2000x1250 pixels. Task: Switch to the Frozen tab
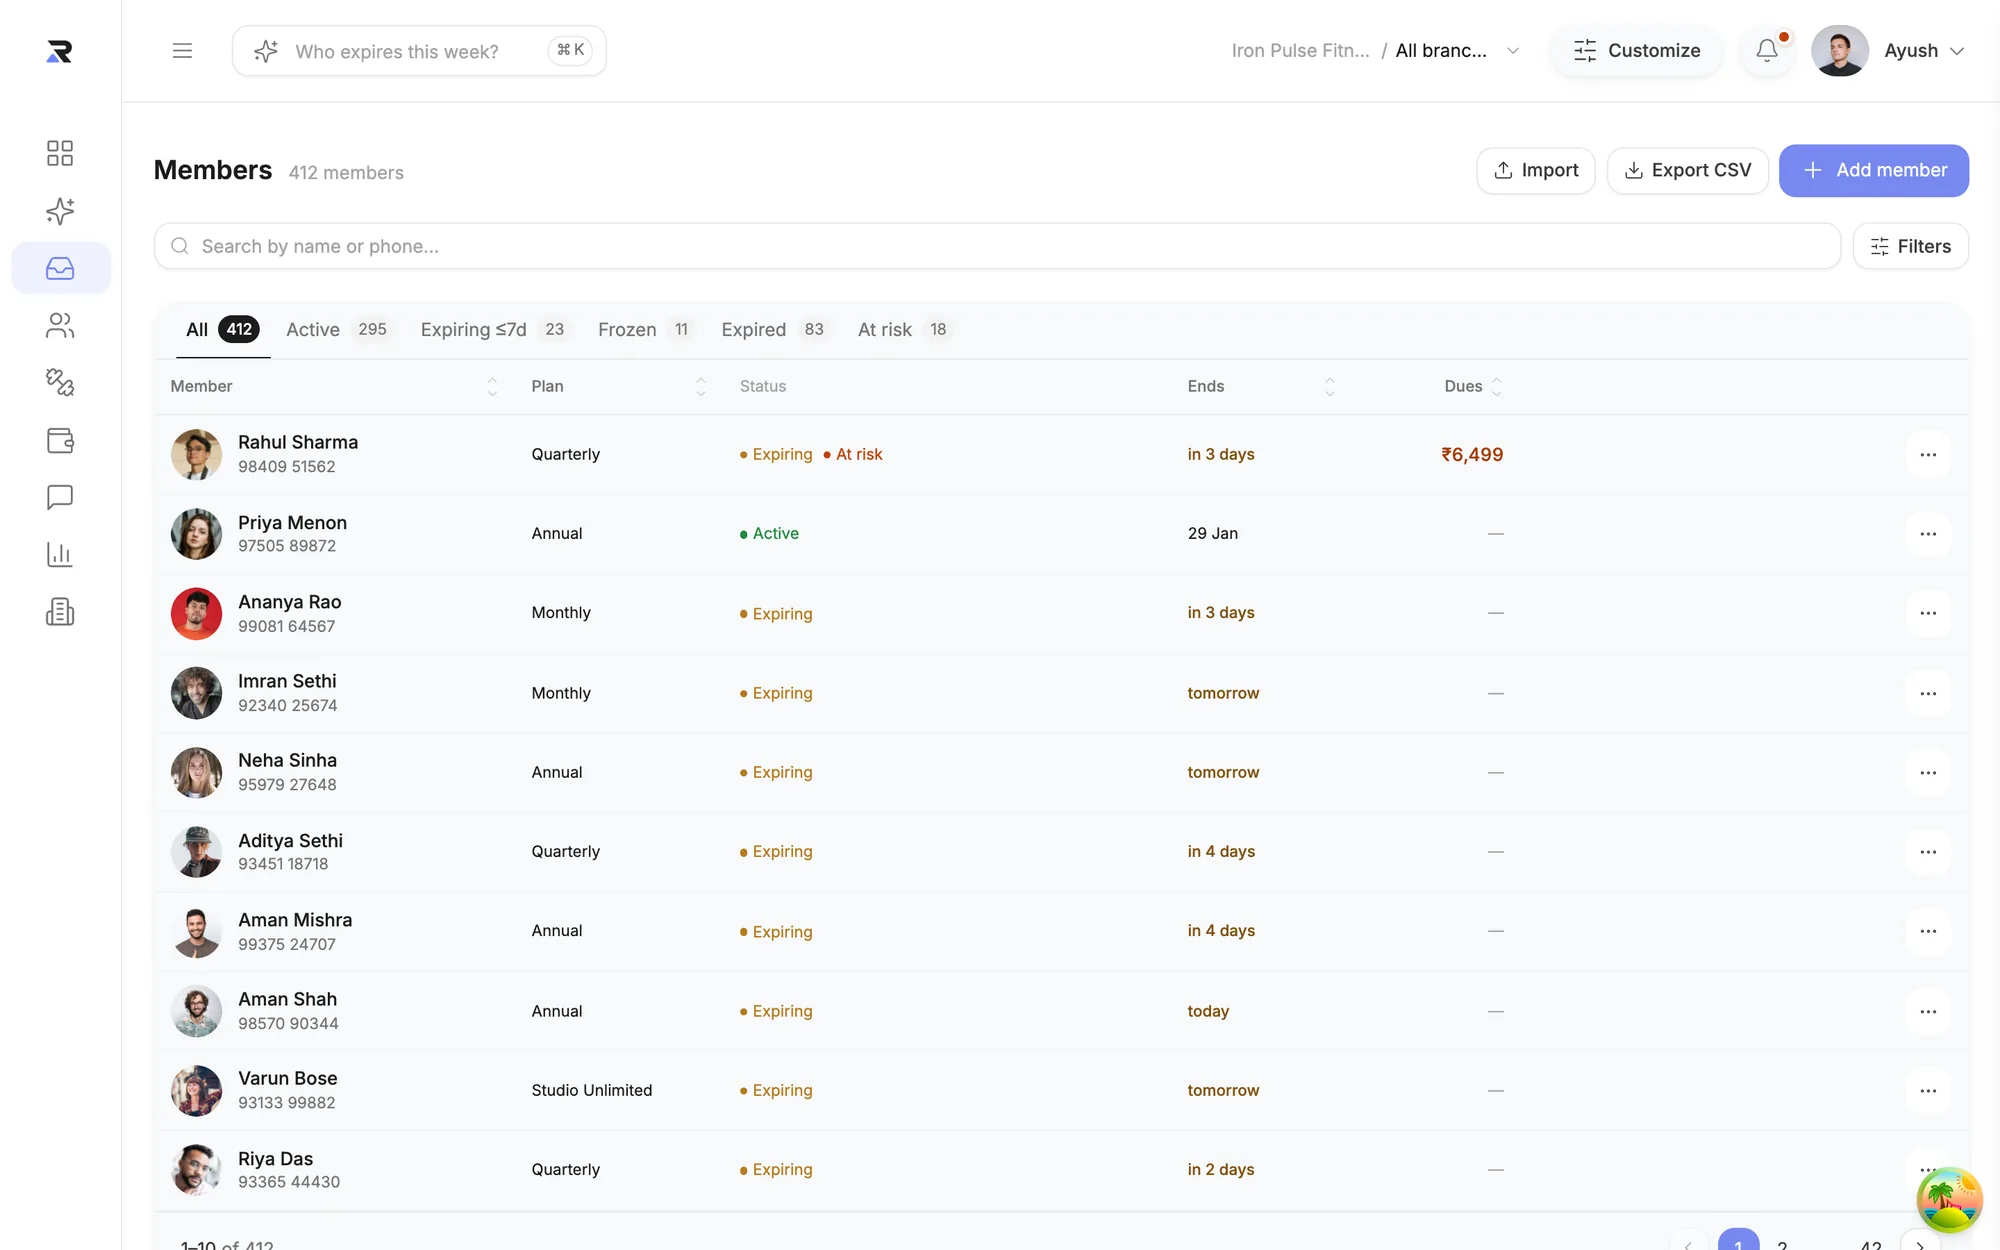coord(645,329)
